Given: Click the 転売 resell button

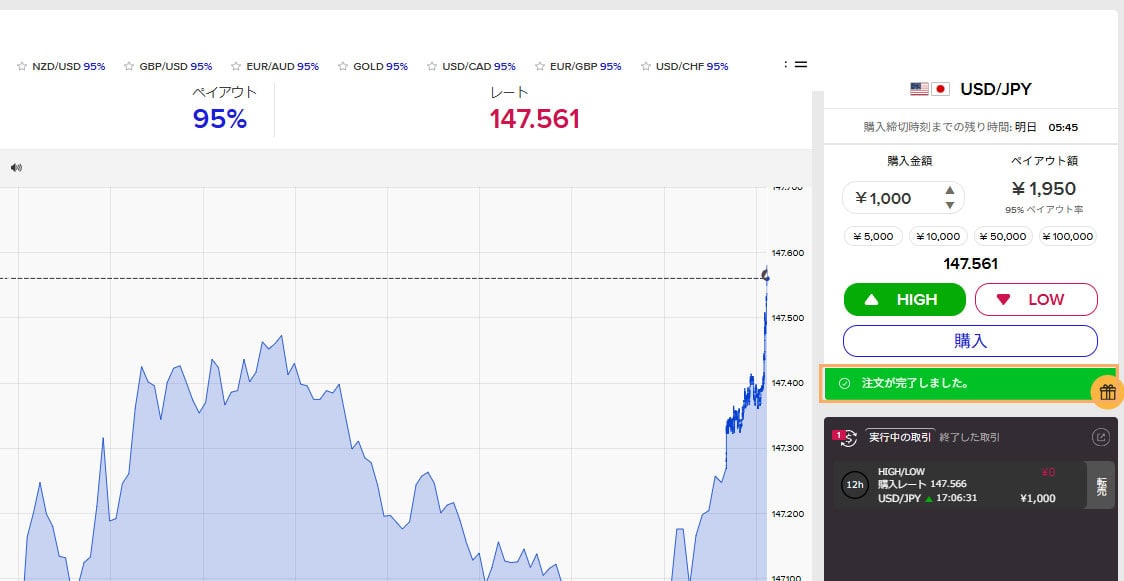Looking at the screenshot, I should coord(1101,486).
